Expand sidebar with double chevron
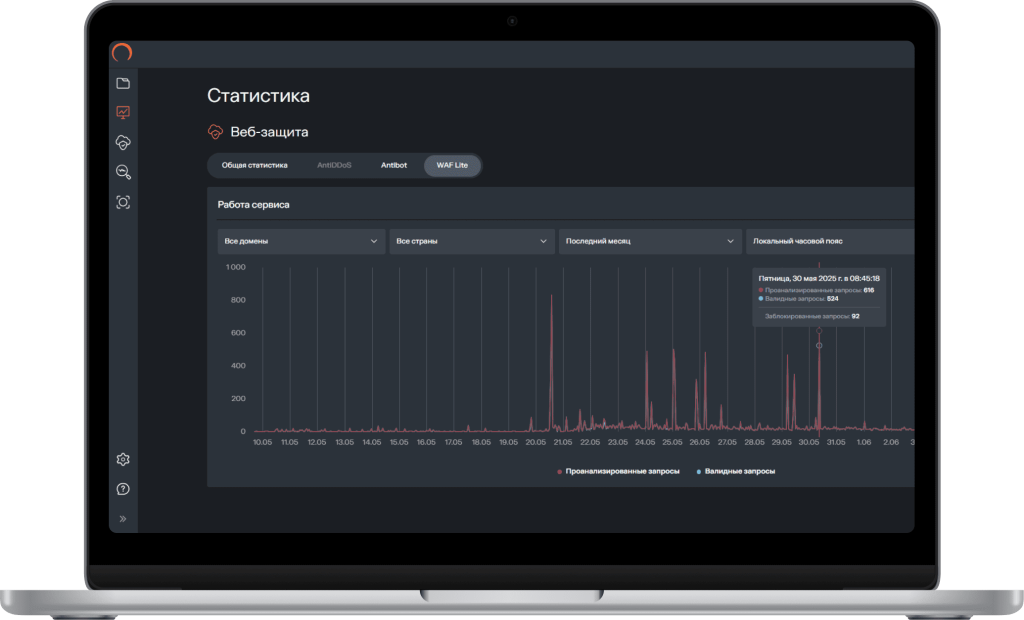 [x=123, y=519]
